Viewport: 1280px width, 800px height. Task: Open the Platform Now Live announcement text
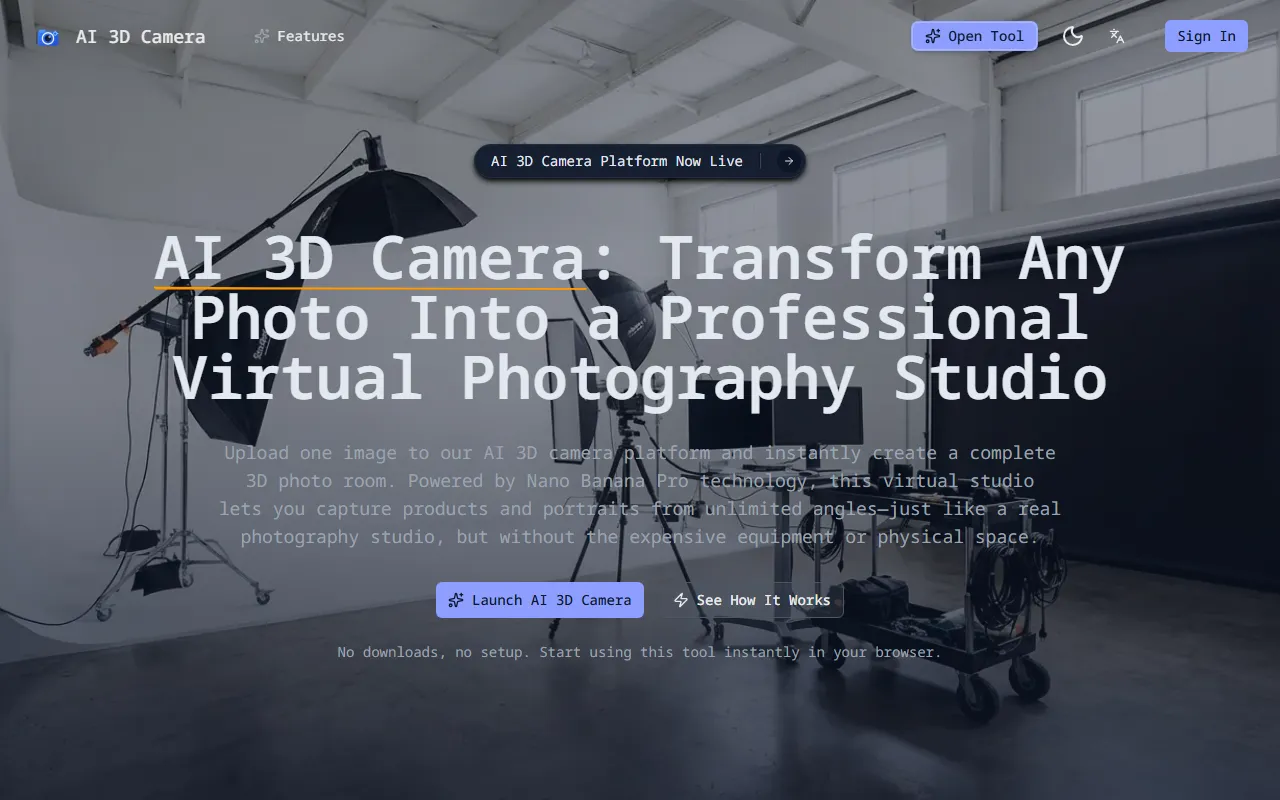click(x=616, y=161)
